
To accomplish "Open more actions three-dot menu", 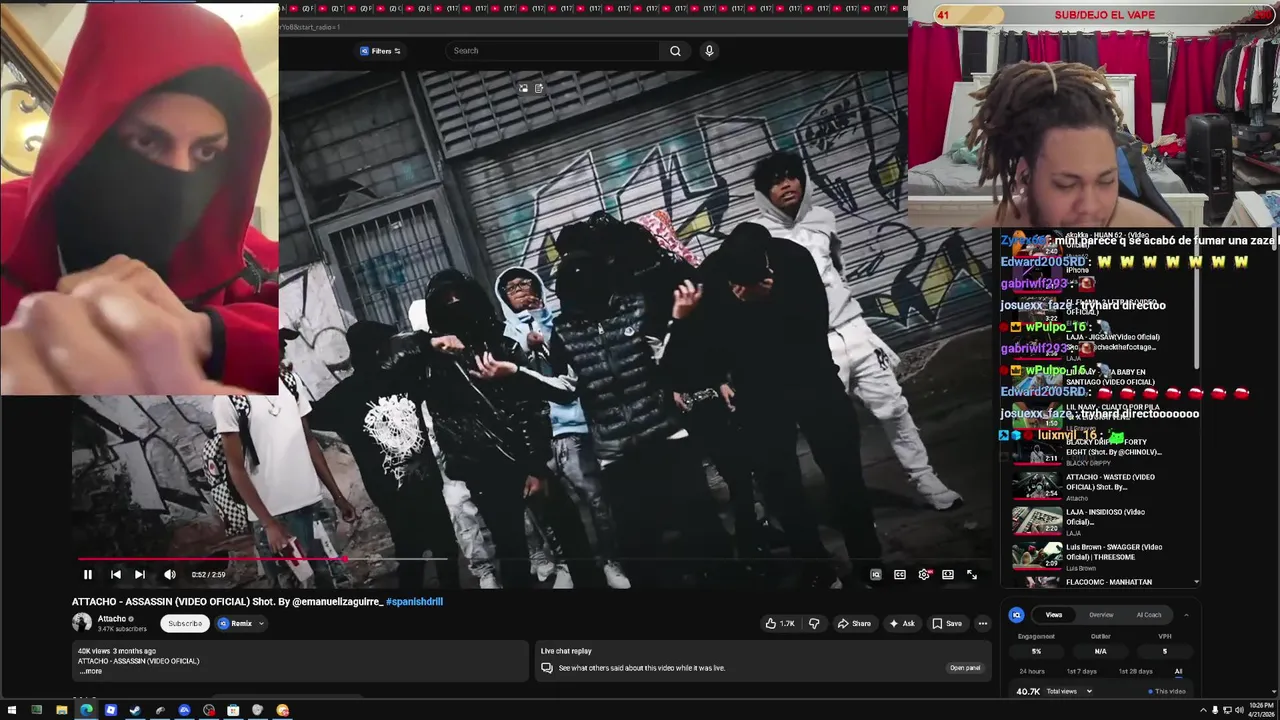I will point(983,623).
